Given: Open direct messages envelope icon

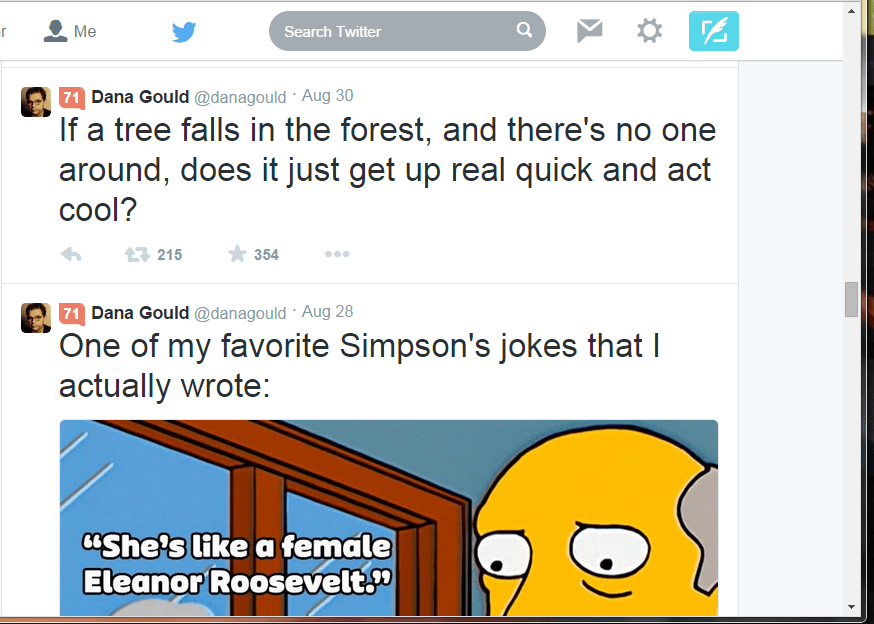Looking at the screenshot, I should click(x=590, y=32).
